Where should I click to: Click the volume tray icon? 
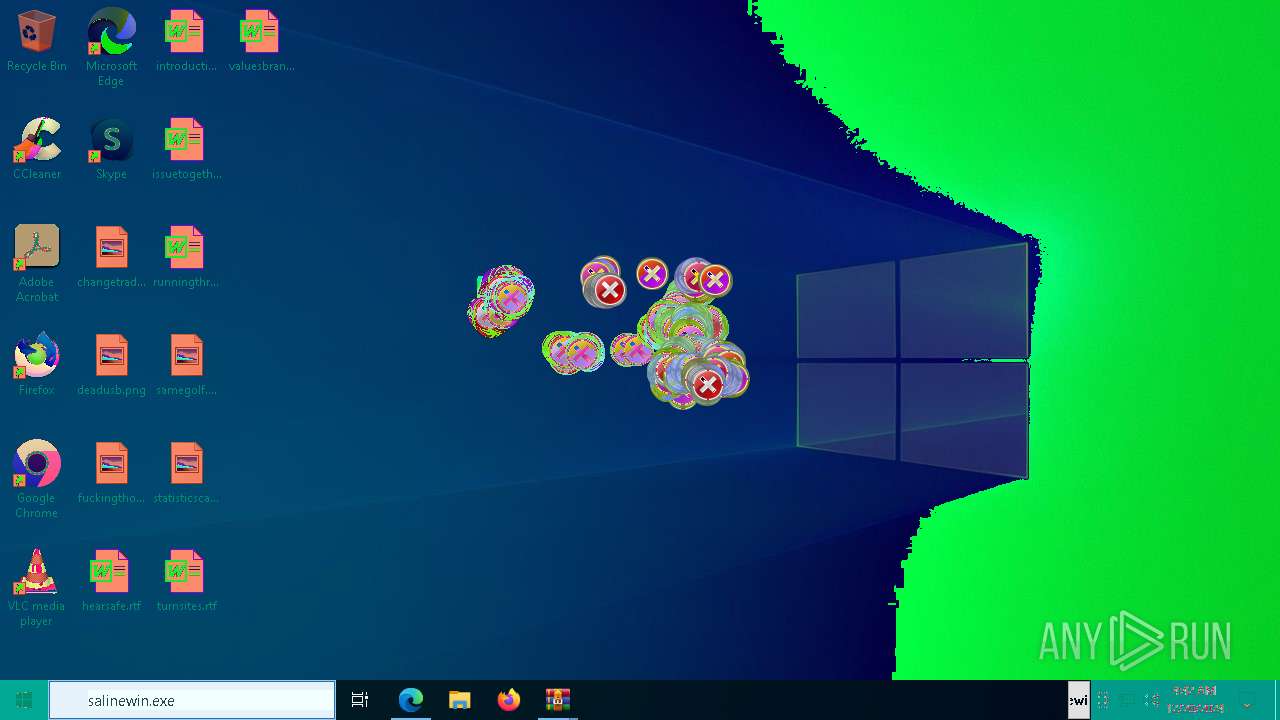(x=1152, y=700)
